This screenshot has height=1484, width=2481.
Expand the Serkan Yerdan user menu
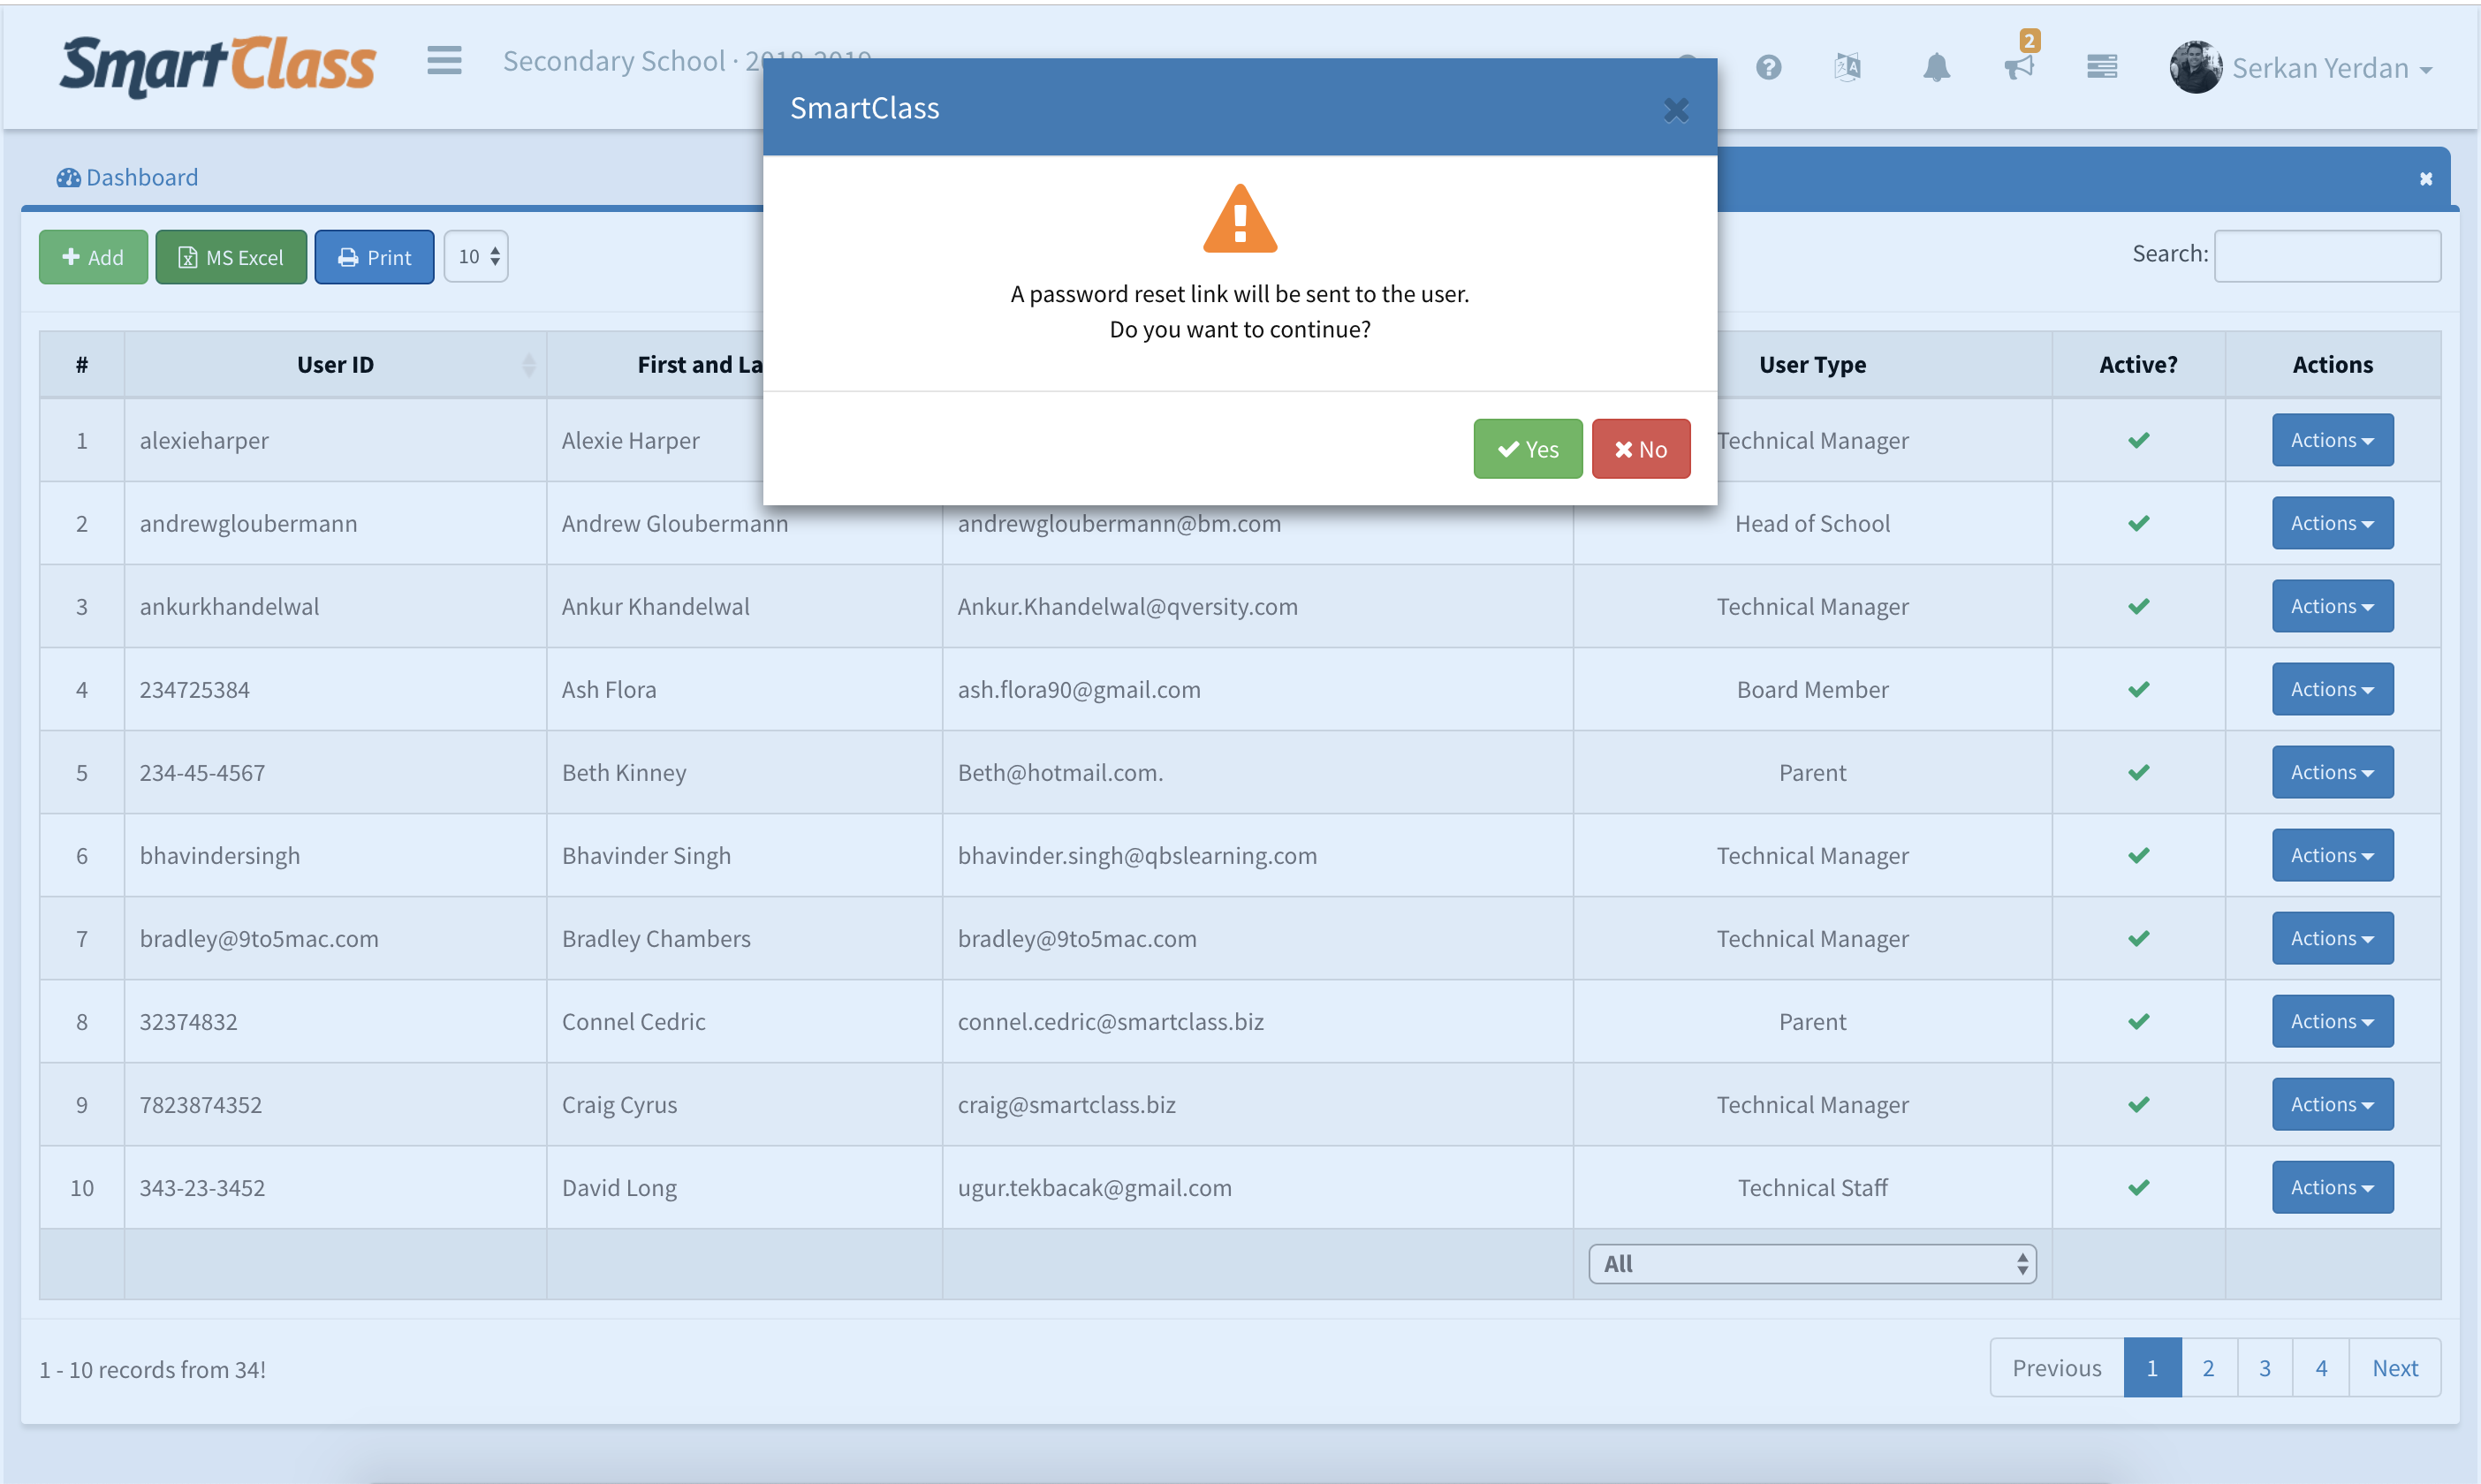pyautogui.click(x=2331, y=68)
